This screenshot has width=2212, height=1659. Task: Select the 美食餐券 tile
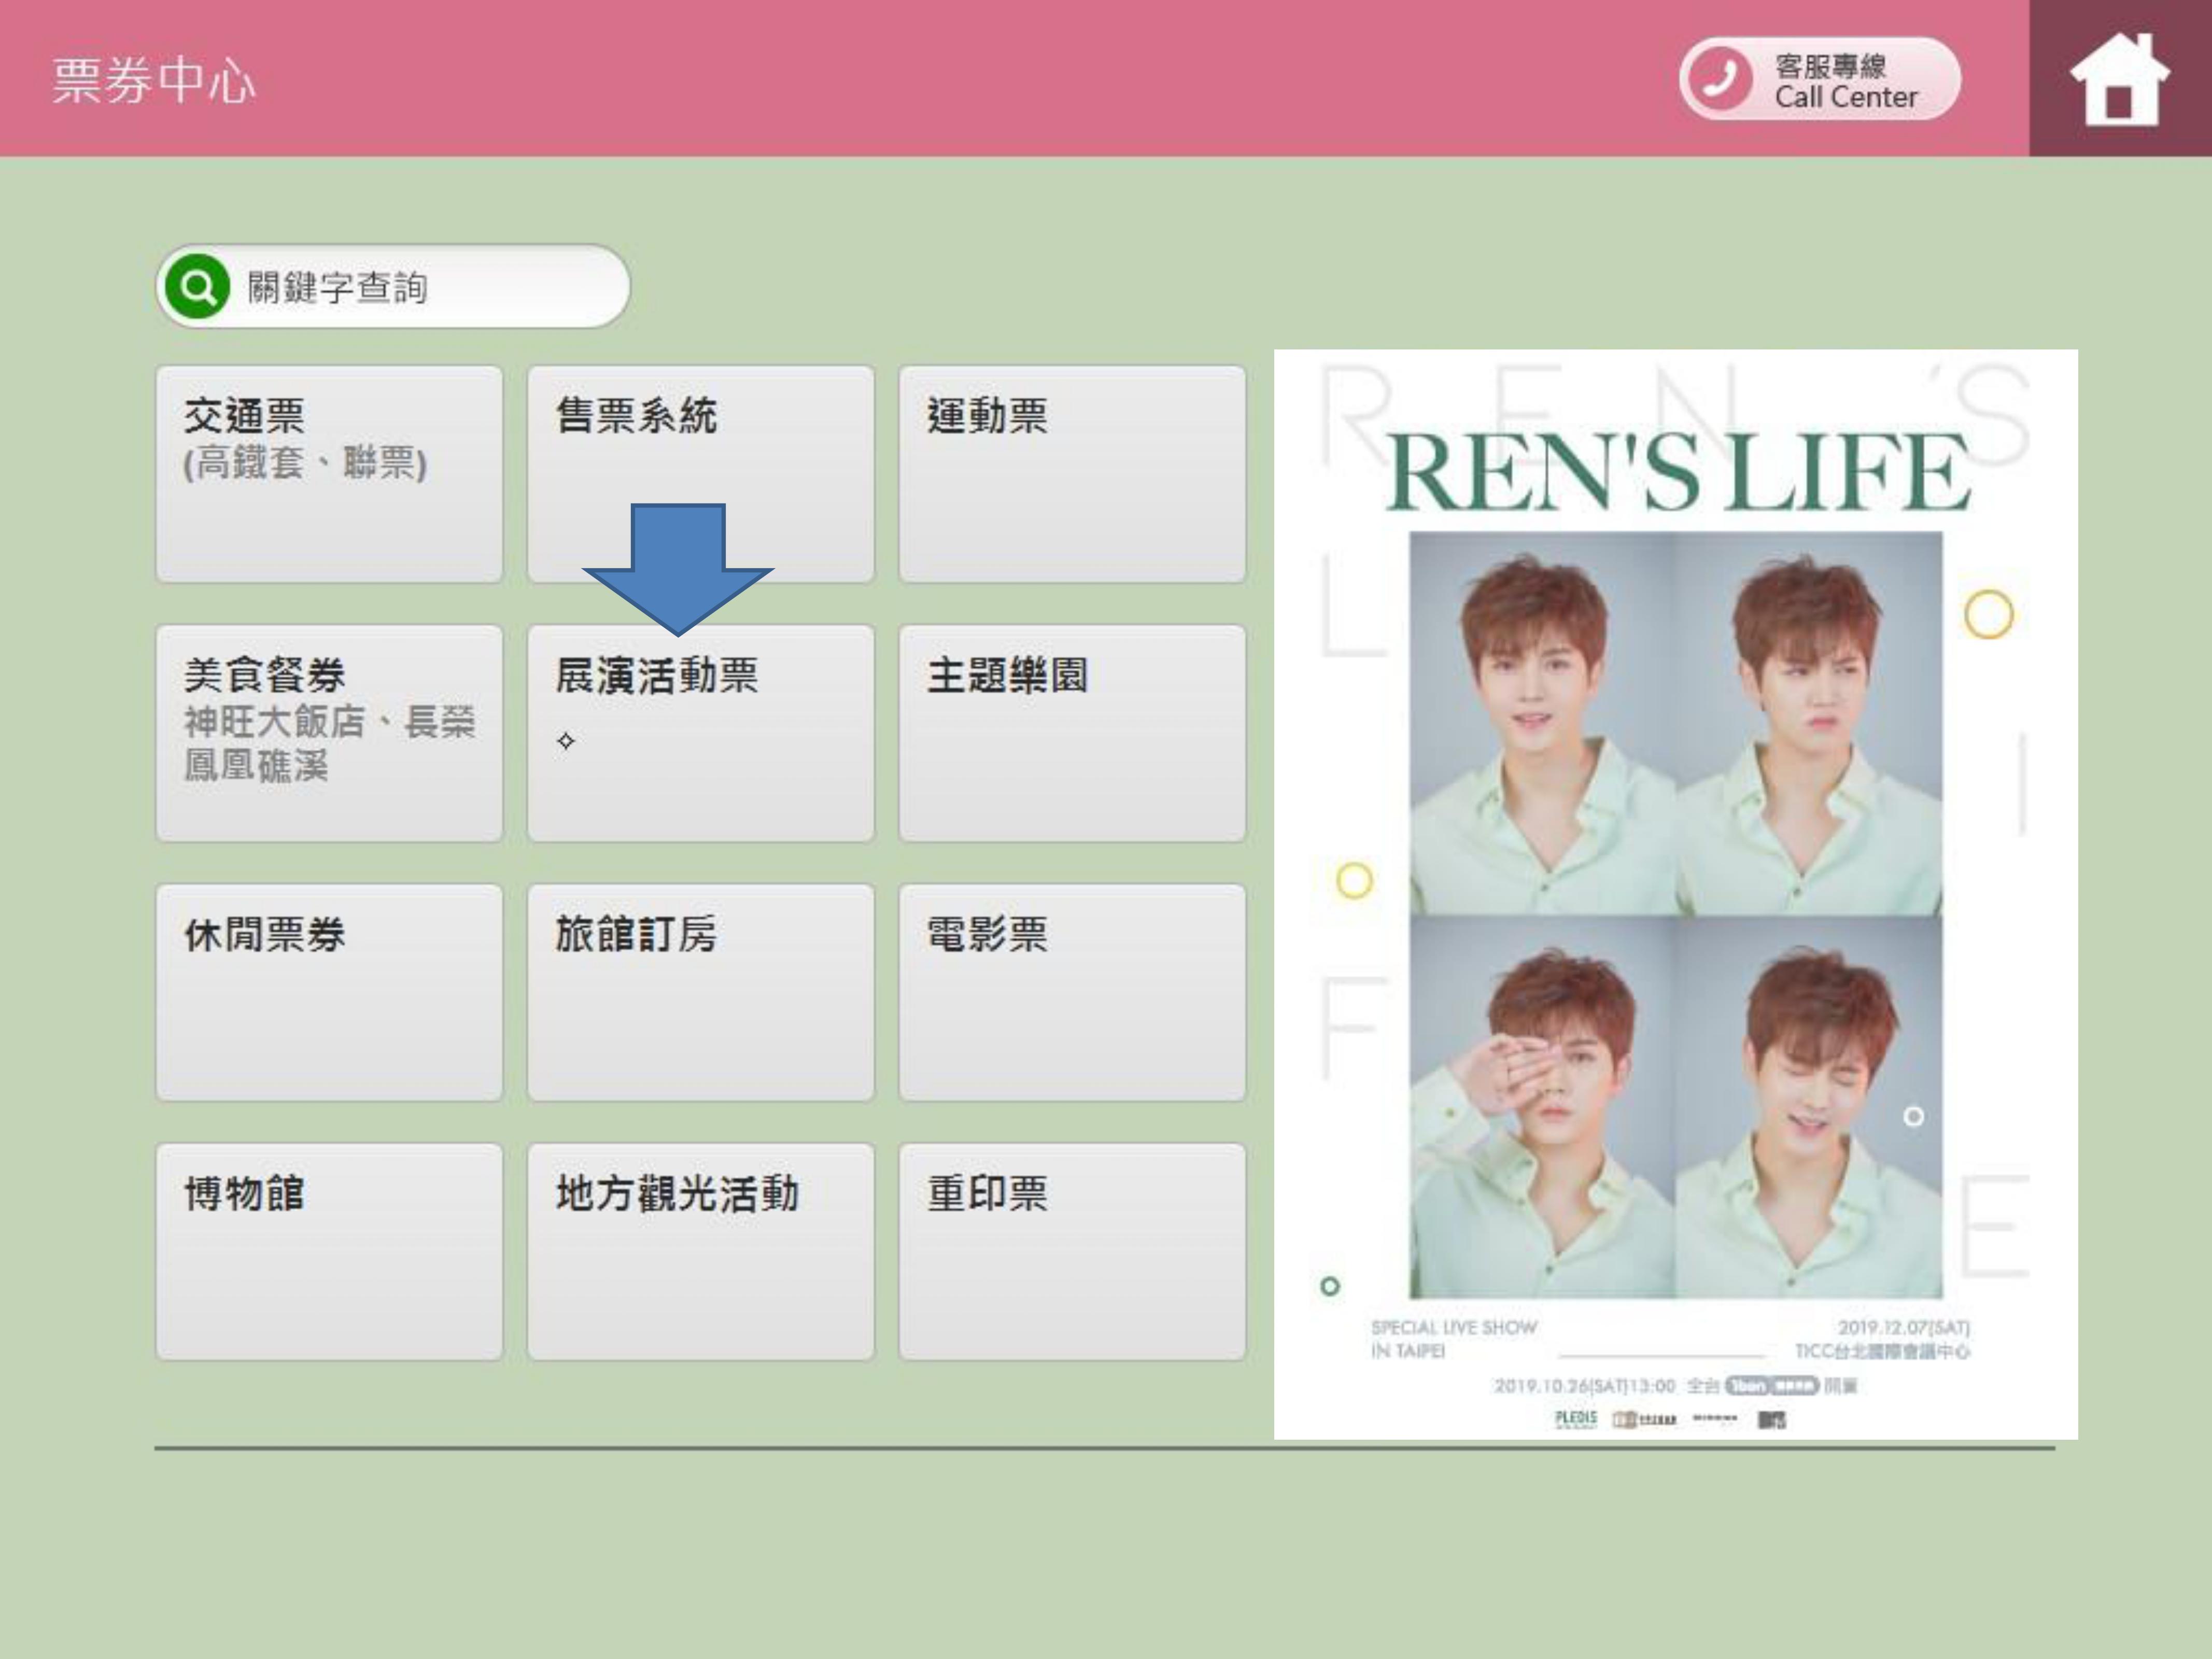(x=329, y=733)
